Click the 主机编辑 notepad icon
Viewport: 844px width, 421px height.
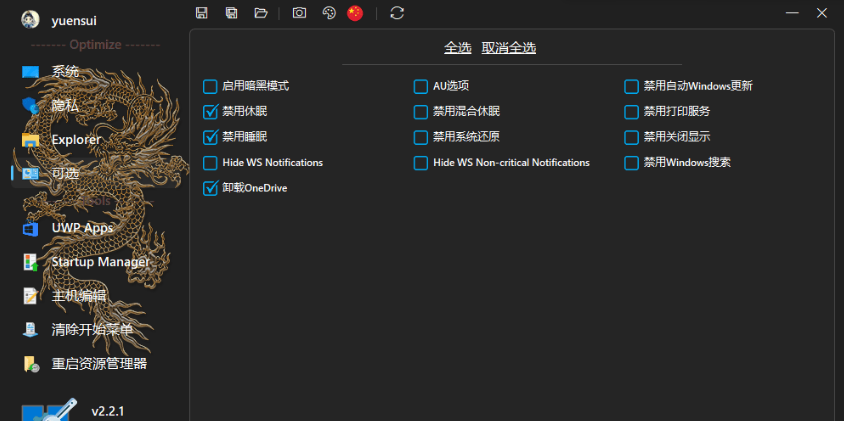point(30,296)
